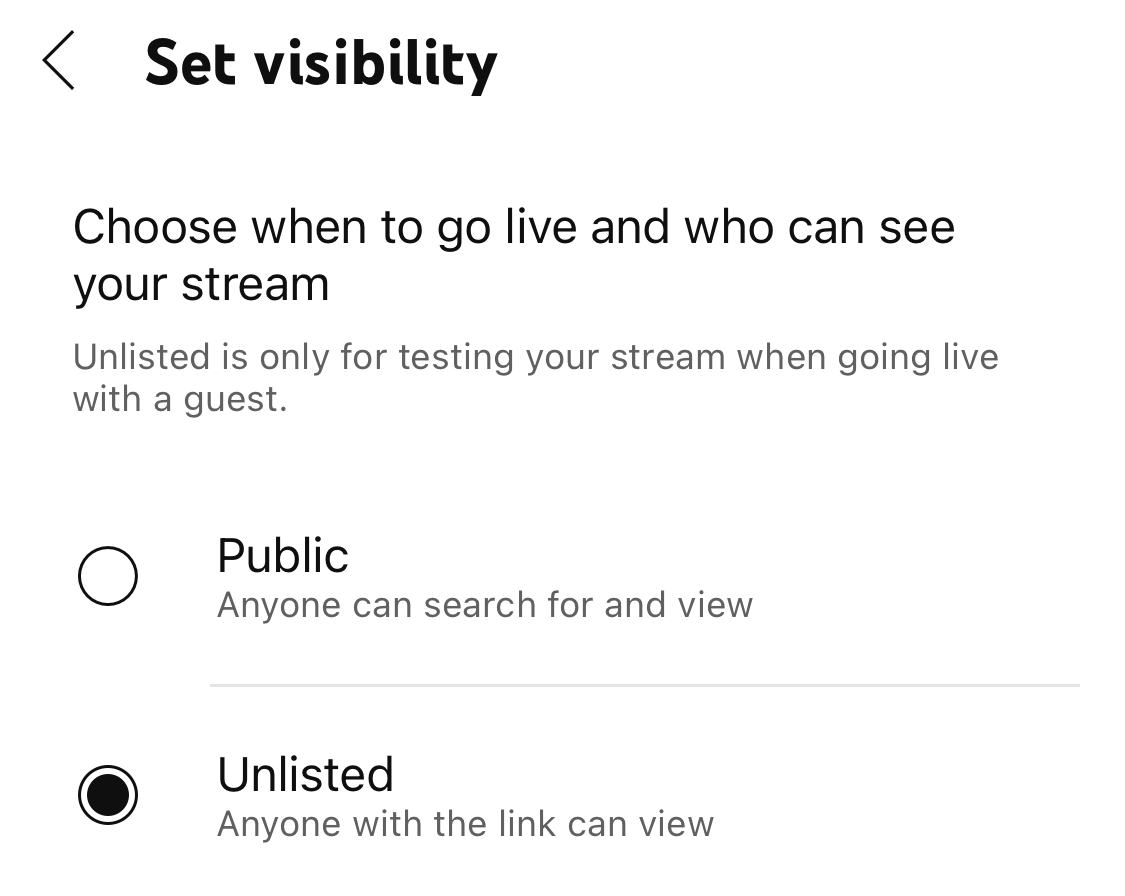Tap empty space right of "Public" label
Screen dimensions: 1125x896
700,556
